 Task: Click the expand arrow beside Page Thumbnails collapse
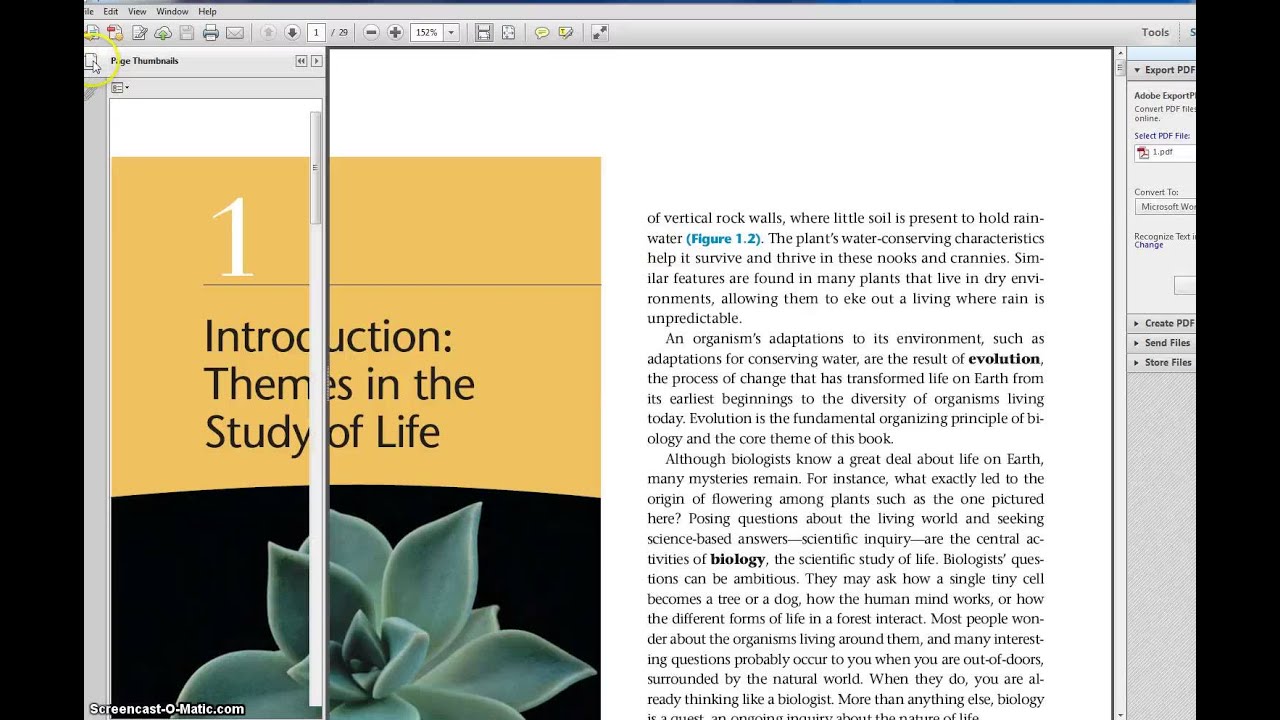pyautogui.click(x=316, y=61)
